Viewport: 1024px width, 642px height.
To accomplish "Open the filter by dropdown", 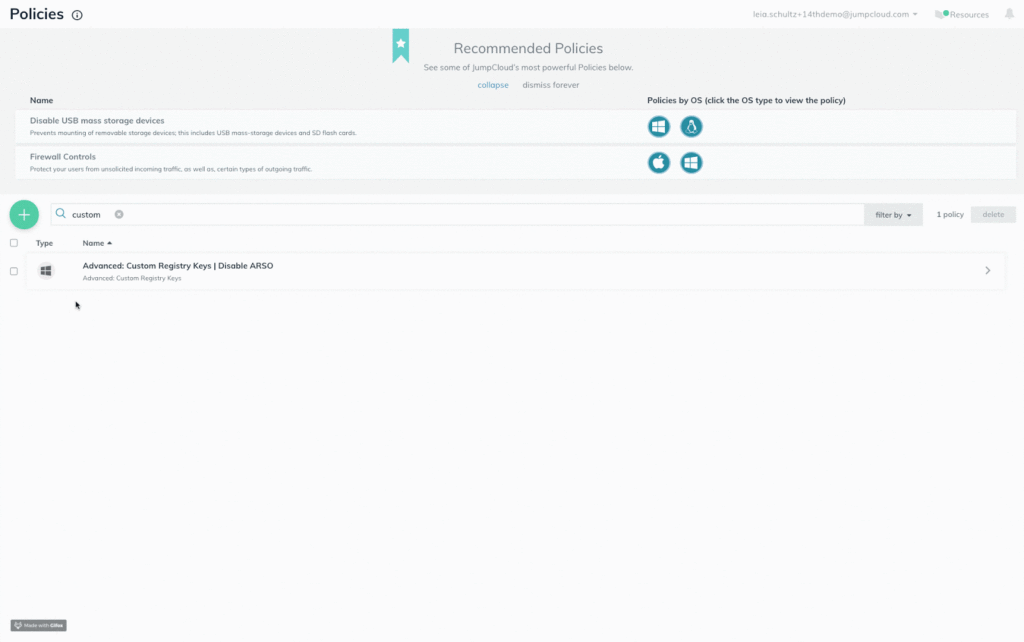I will tap(893, 215).
